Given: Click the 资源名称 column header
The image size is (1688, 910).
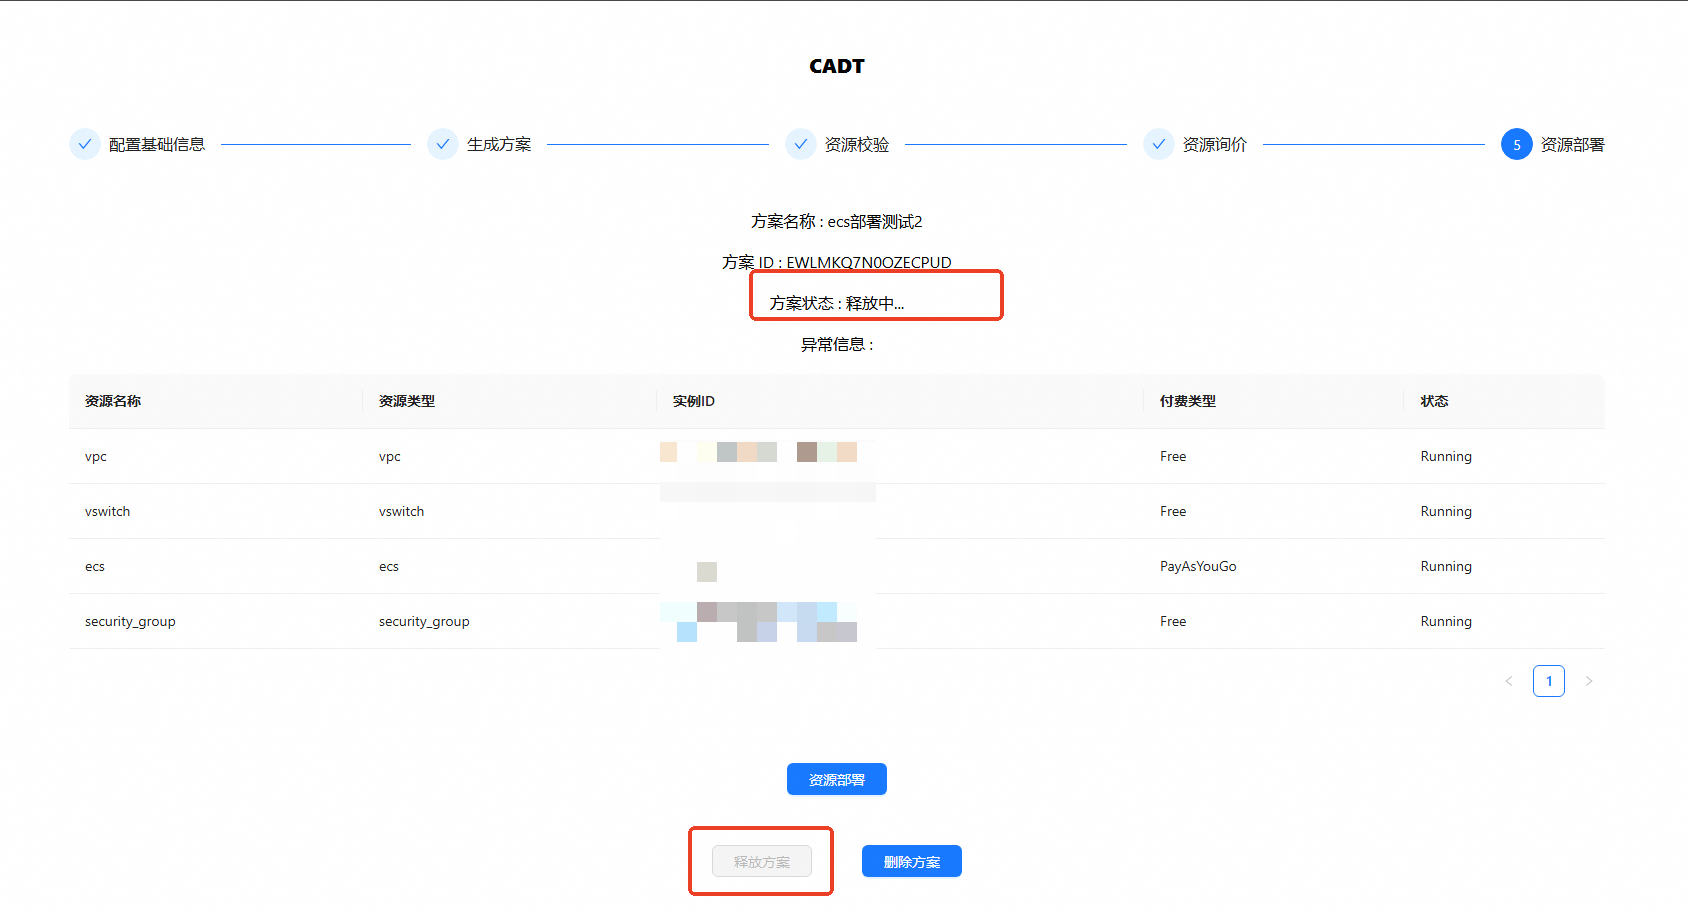Looking at the screenshot, I should (x=113, y=401).
